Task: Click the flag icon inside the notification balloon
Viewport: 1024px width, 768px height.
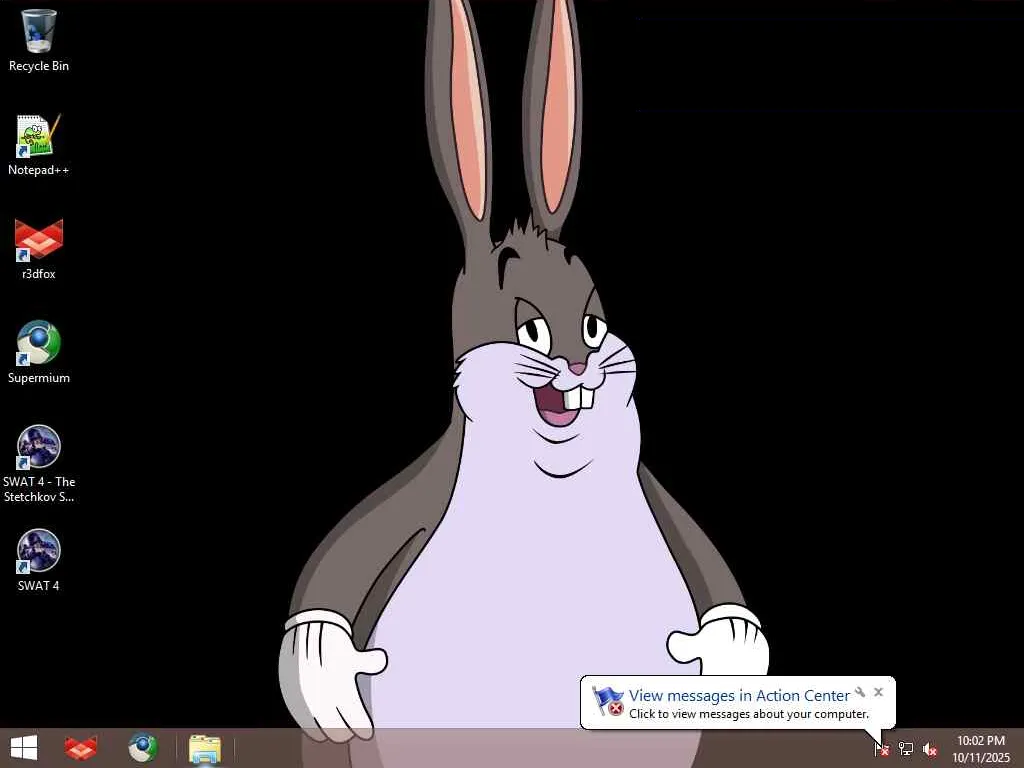Action: pyautogui.click(x=608, y=701)
